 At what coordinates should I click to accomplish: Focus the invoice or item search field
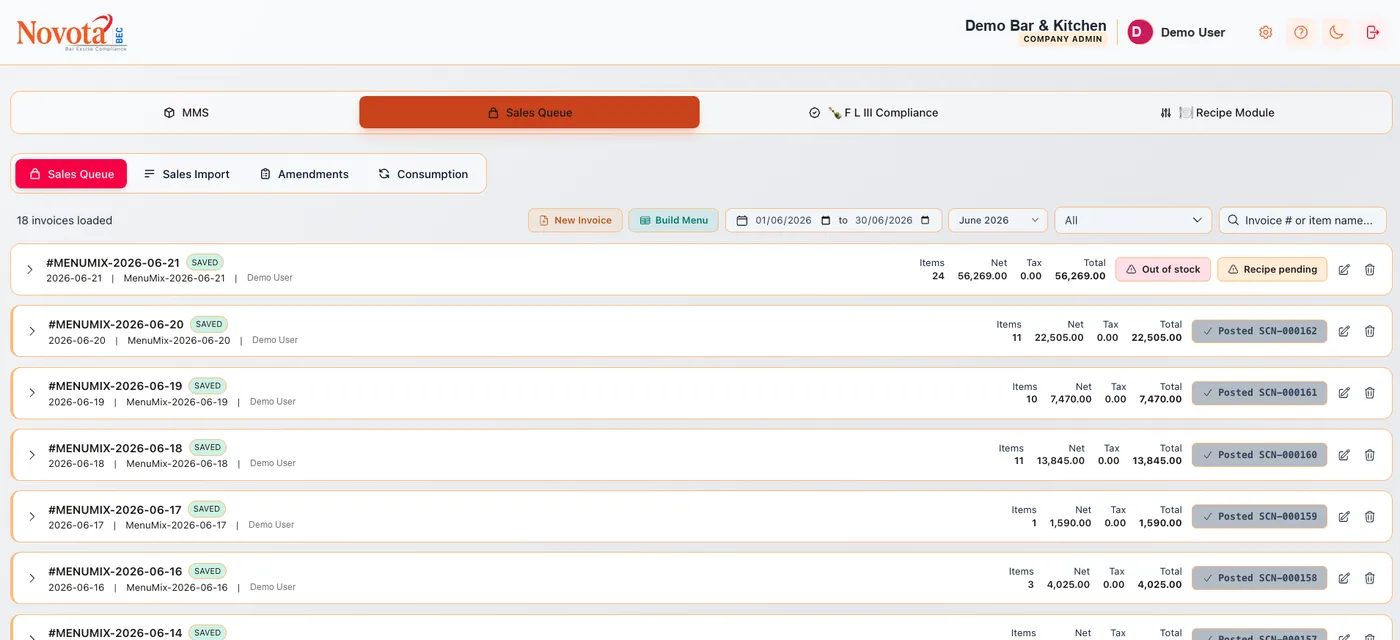(x=1303, y=220)
